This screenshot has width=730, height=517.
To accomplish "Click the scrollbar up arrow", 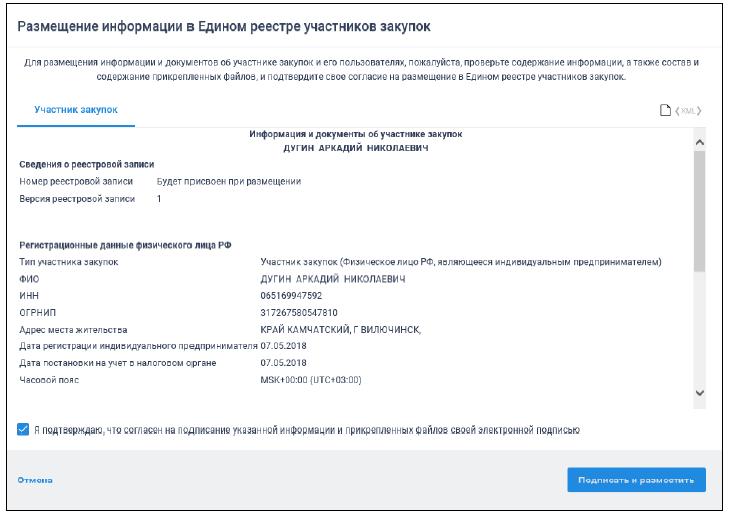I will (699, 143).
